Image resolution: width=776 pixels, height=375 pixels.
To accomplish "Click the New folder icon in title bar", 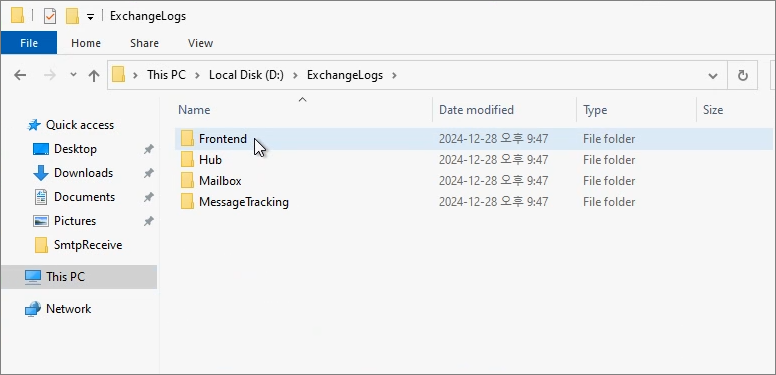I will (x=72, y=16).
